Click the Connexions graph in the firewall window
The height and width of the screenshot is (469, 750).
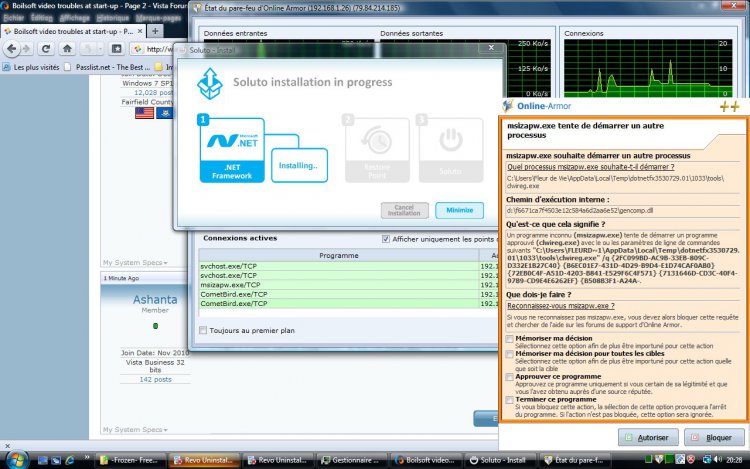tap(648, 68)
